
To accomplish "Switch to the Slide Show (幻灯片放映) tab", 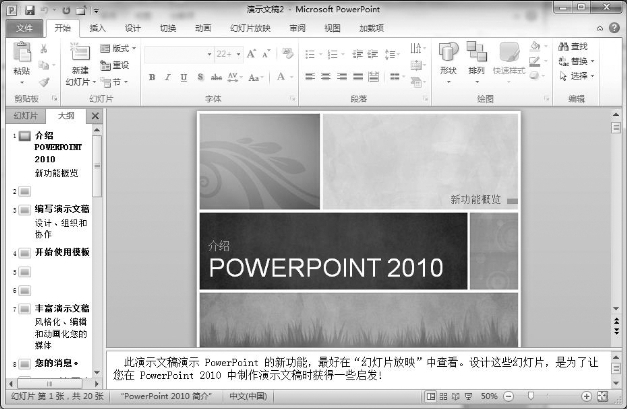I will 250,28.
